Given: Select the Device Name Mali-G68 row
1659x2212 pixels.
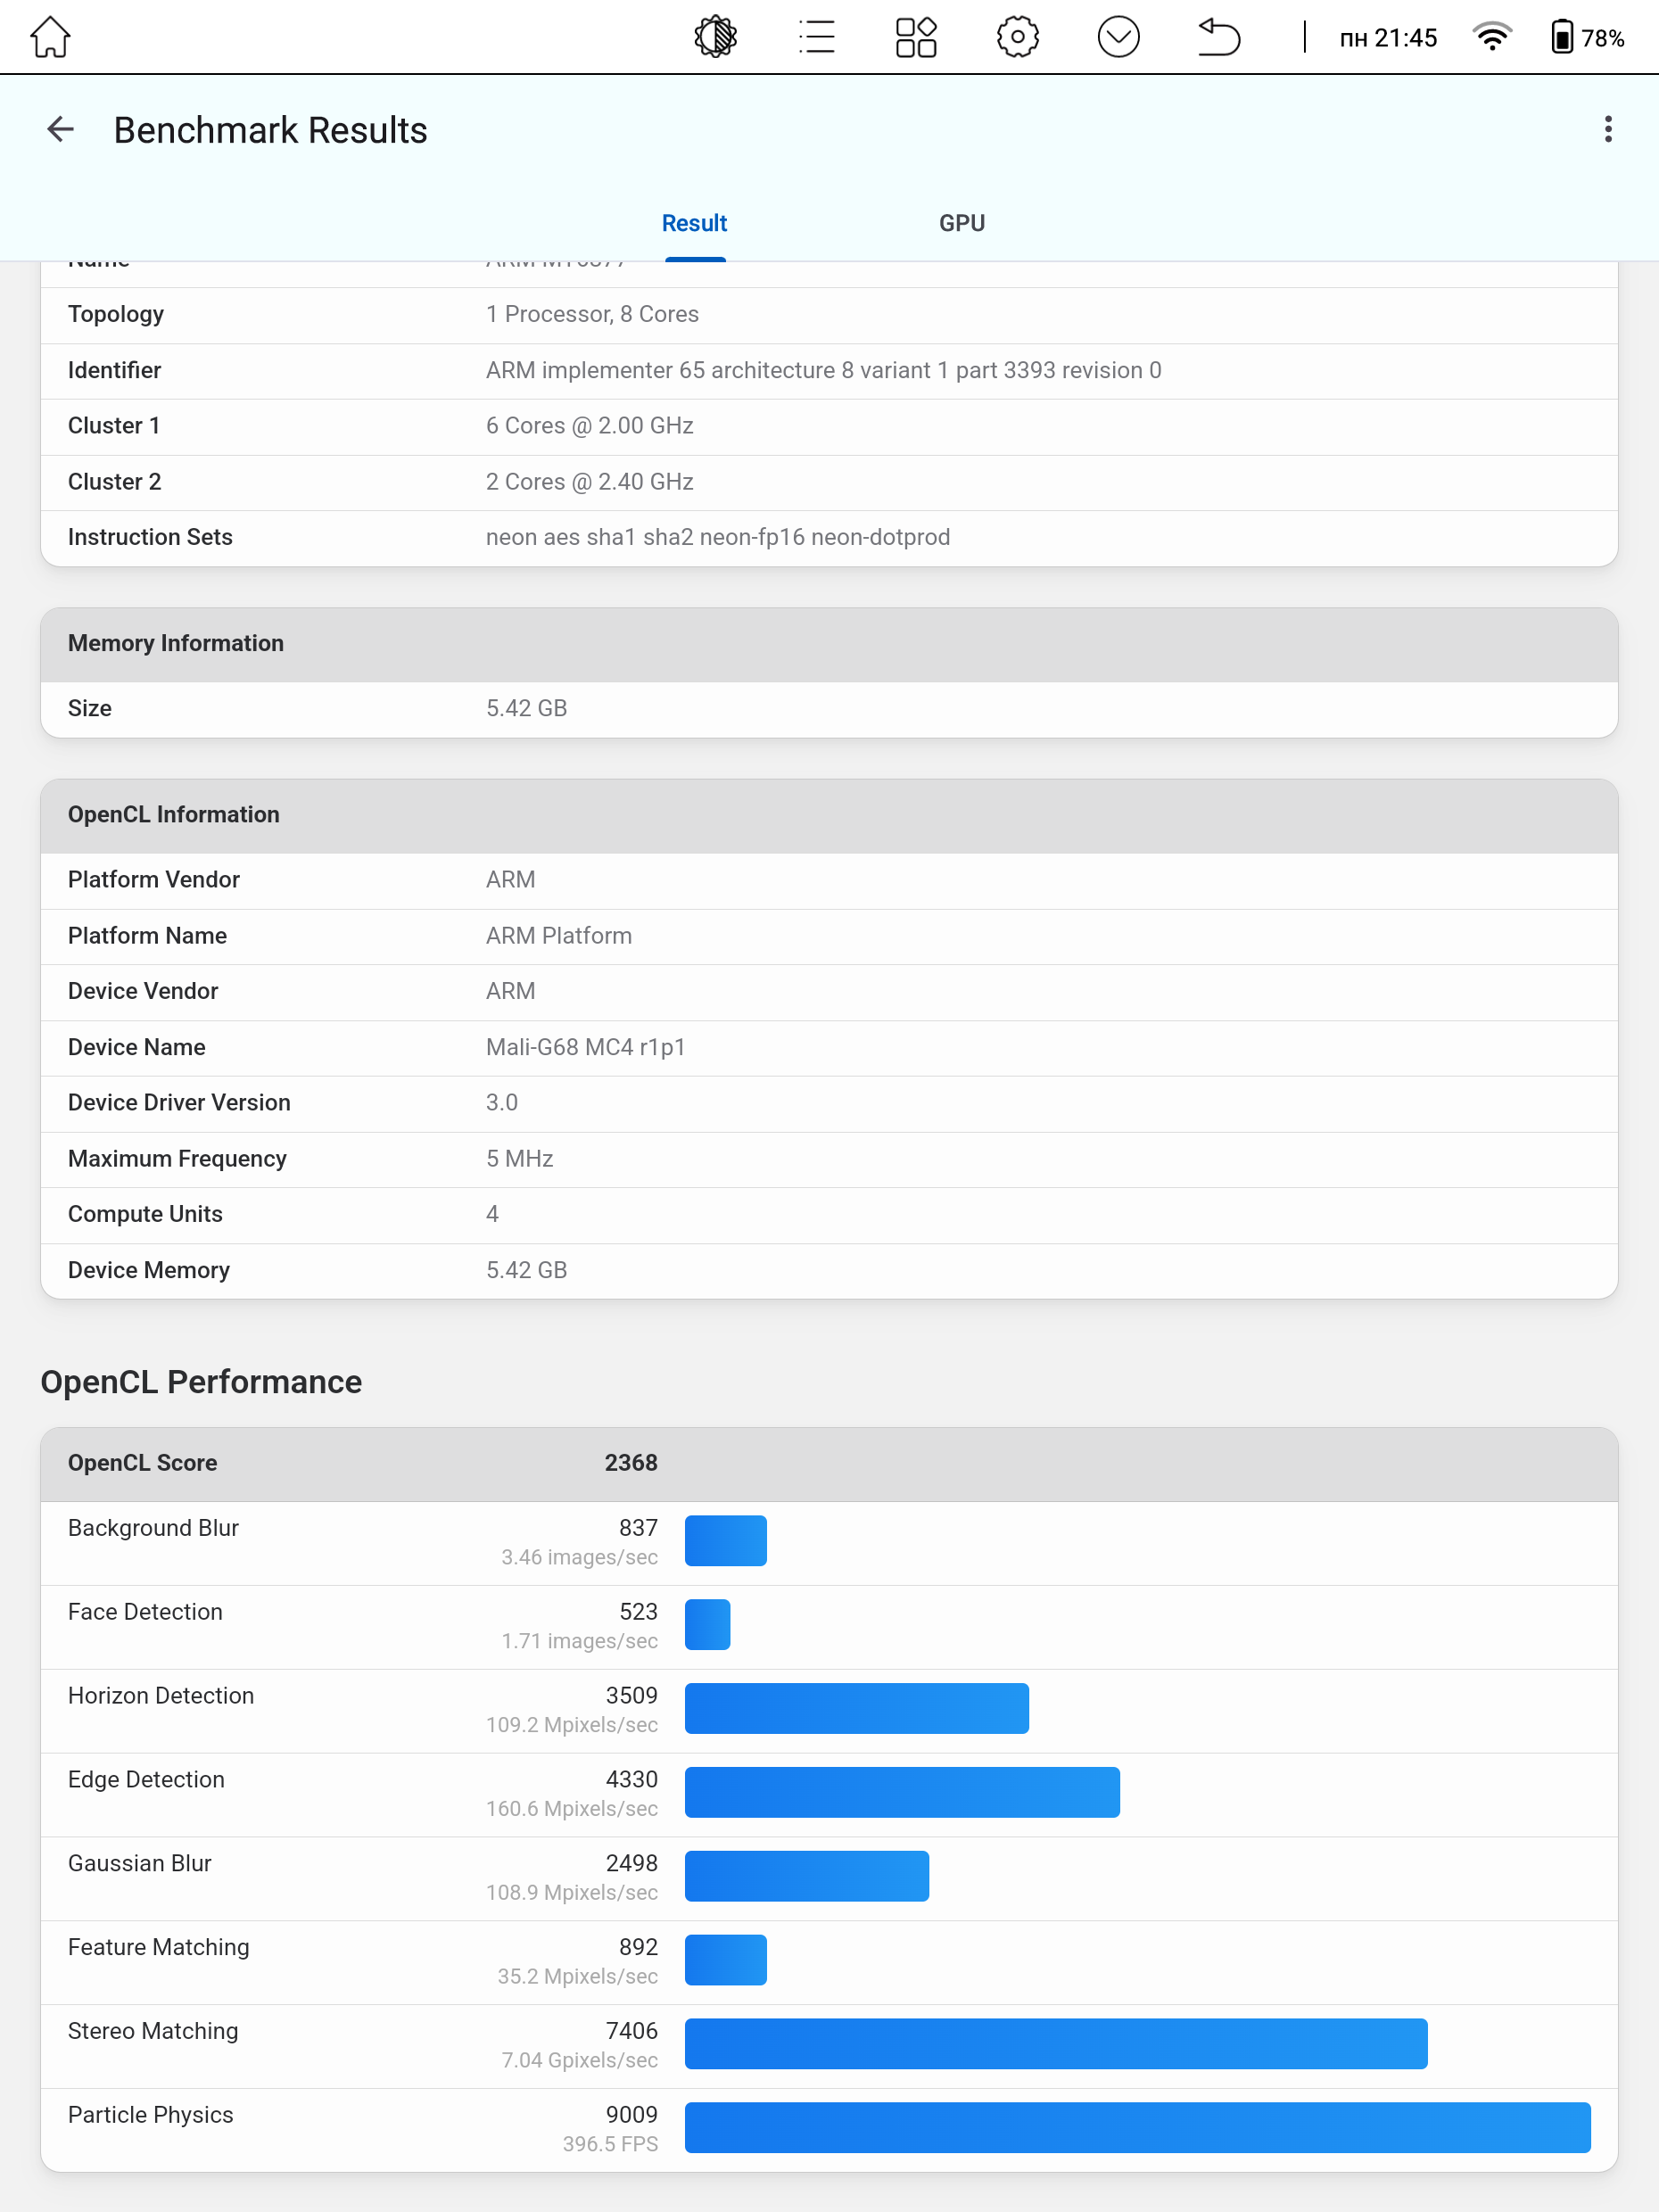Looking at the screenshot, I should coord(829,1047).
